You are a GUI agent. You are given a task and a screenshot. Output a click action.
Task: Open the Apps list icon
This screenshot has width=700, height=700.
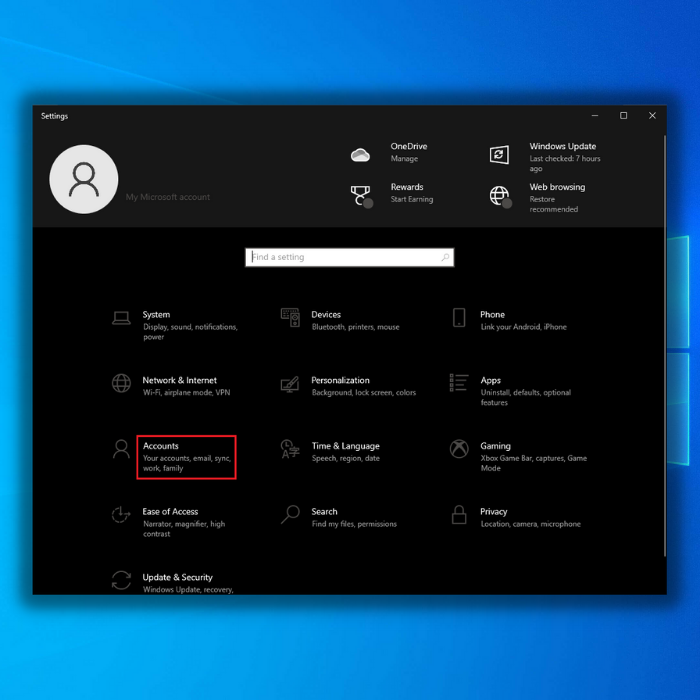pyautogui.click(x=459, y=383)
